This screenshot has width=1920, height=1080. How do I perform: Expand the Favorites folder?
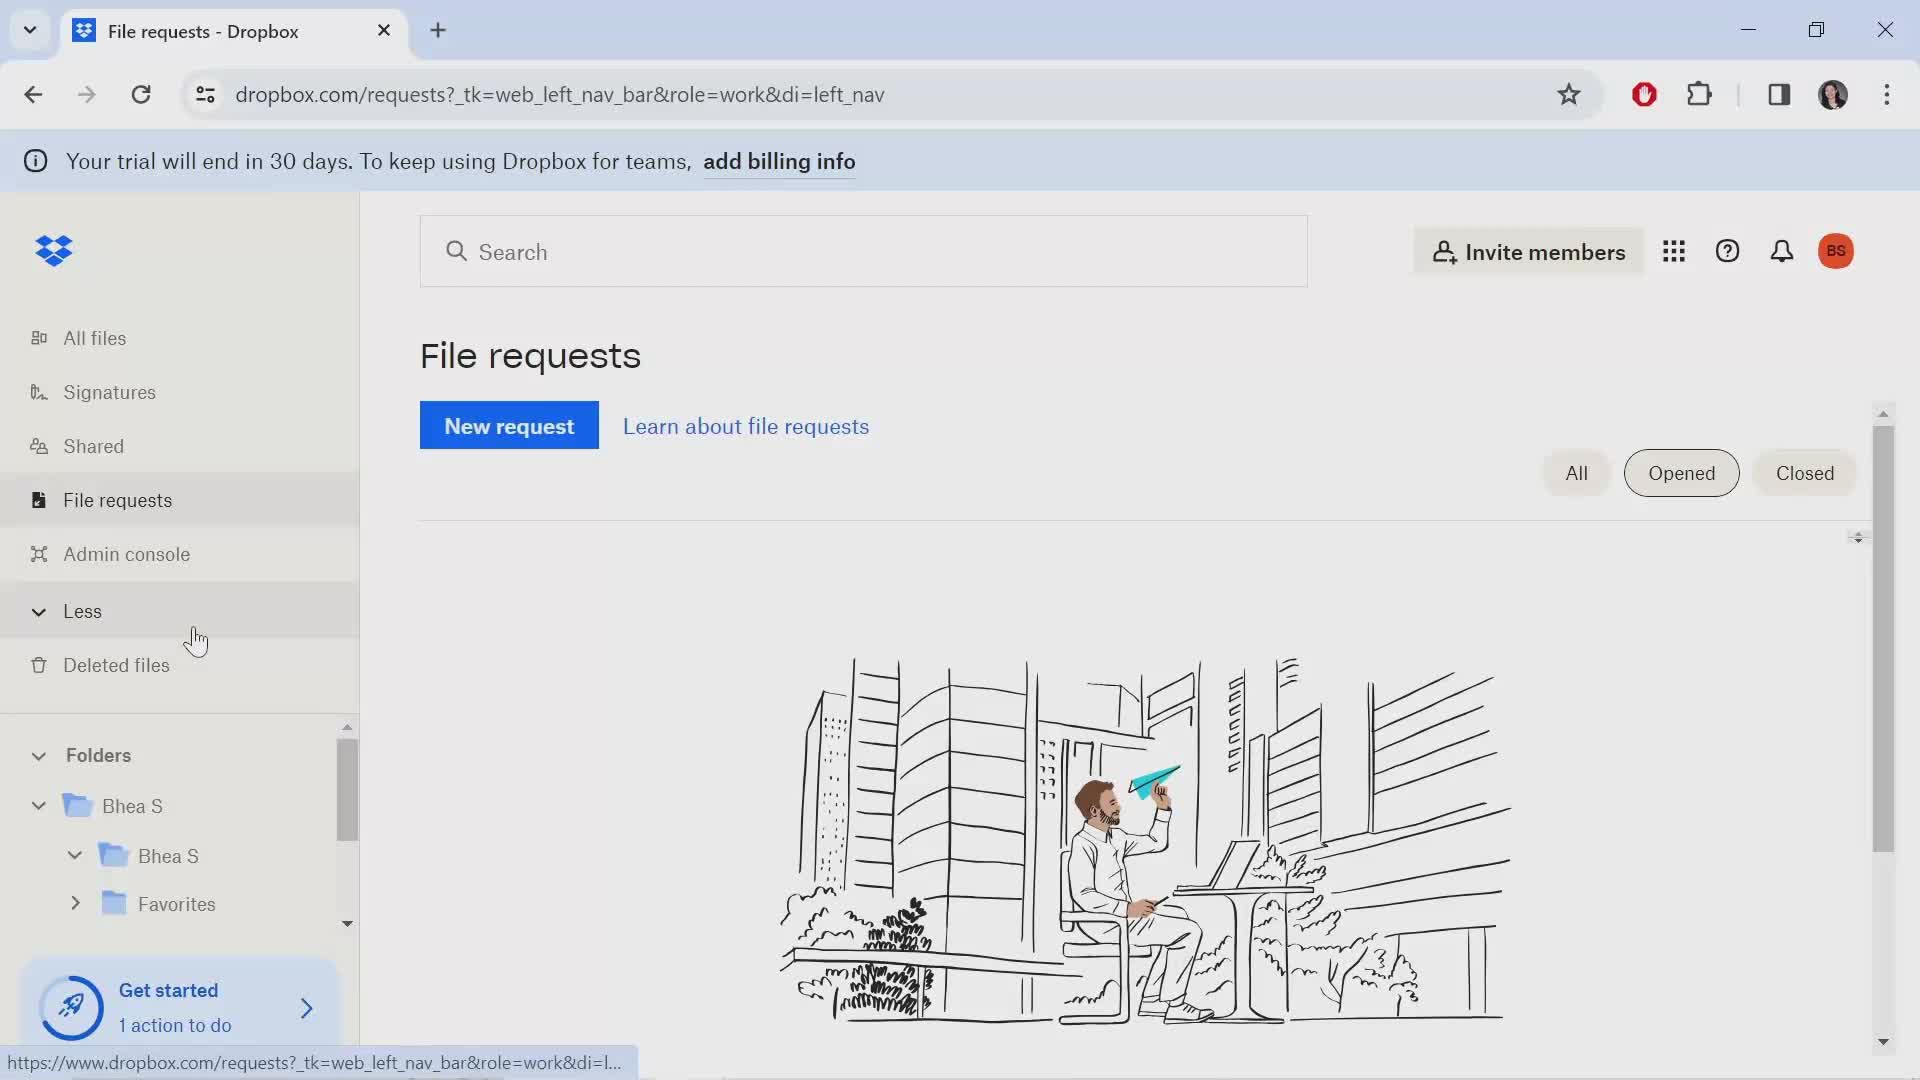coord(75,903)
